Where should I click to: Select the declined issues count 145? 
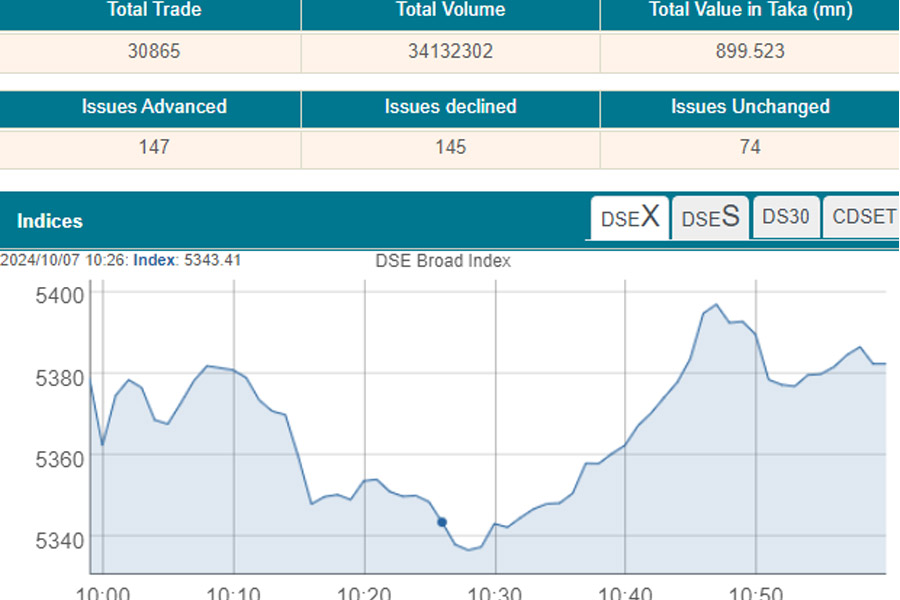[x=450, y=147]
